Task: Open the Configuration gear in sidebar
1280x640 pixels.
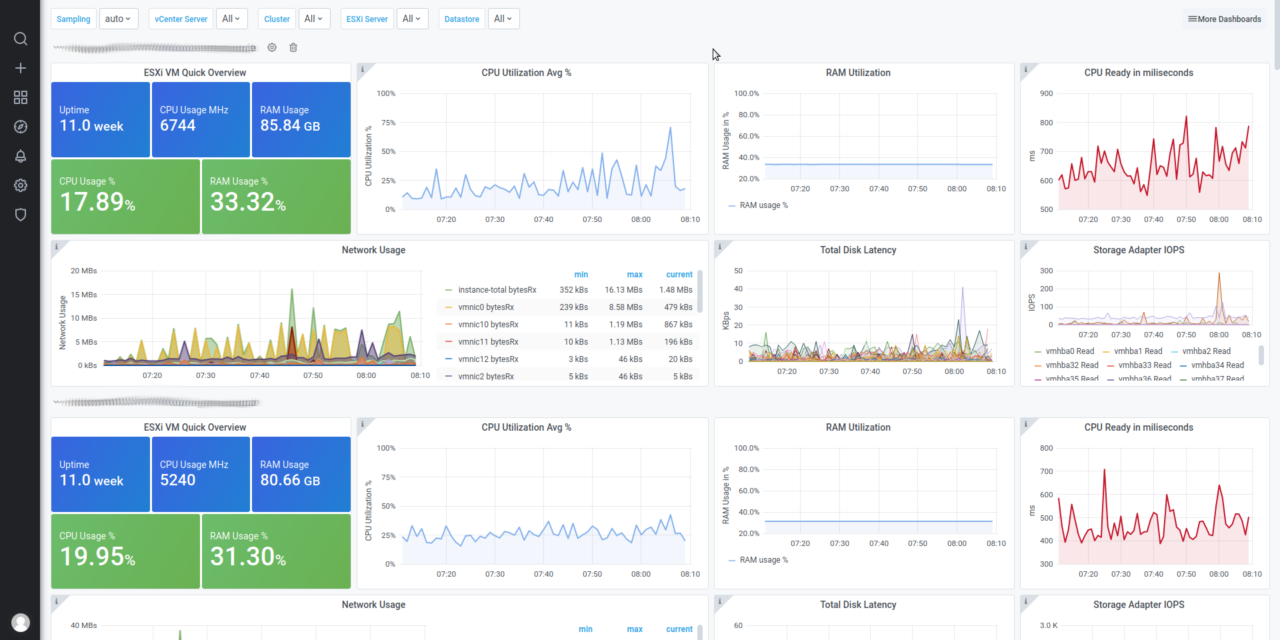Action: pyautogui.click(x=20, y=185)
